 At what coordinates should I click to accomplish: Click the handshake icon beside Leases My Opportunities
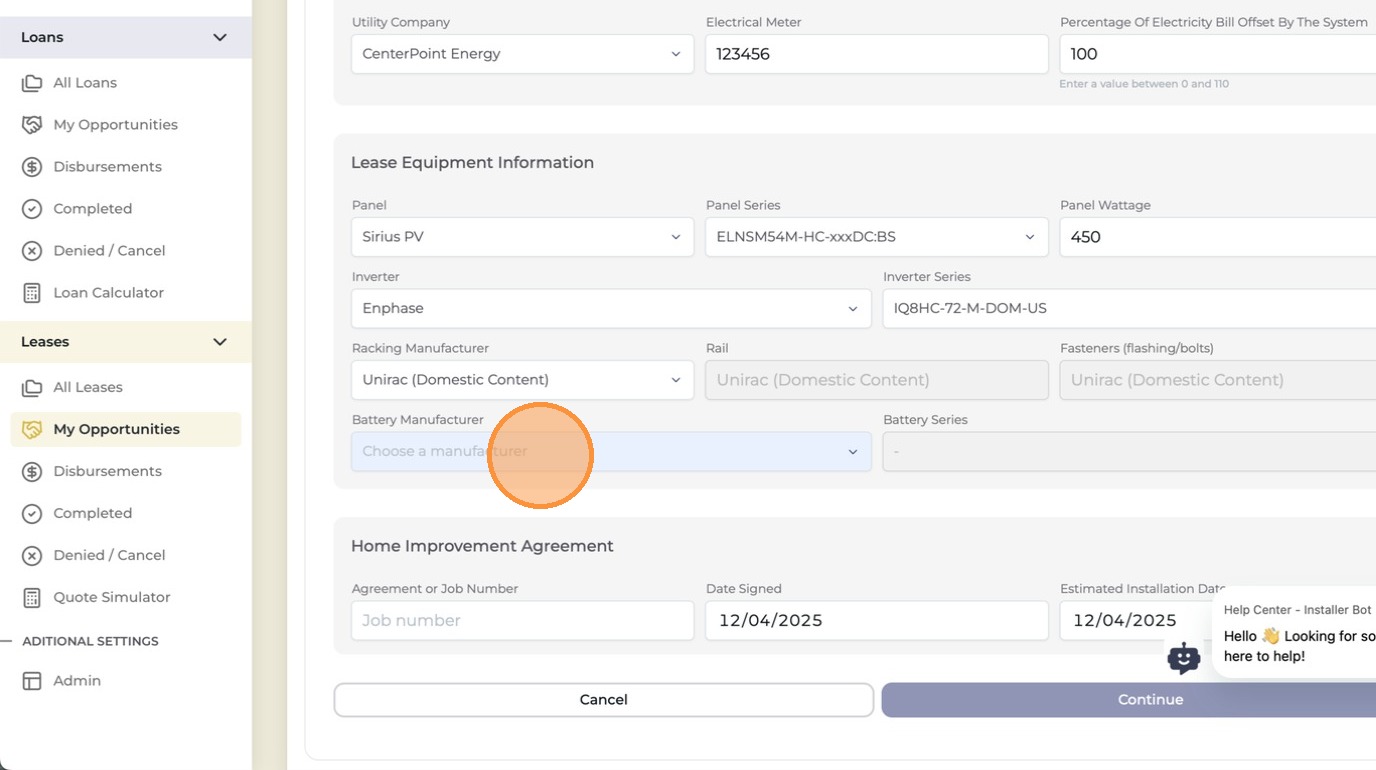(x=32, y=429)
